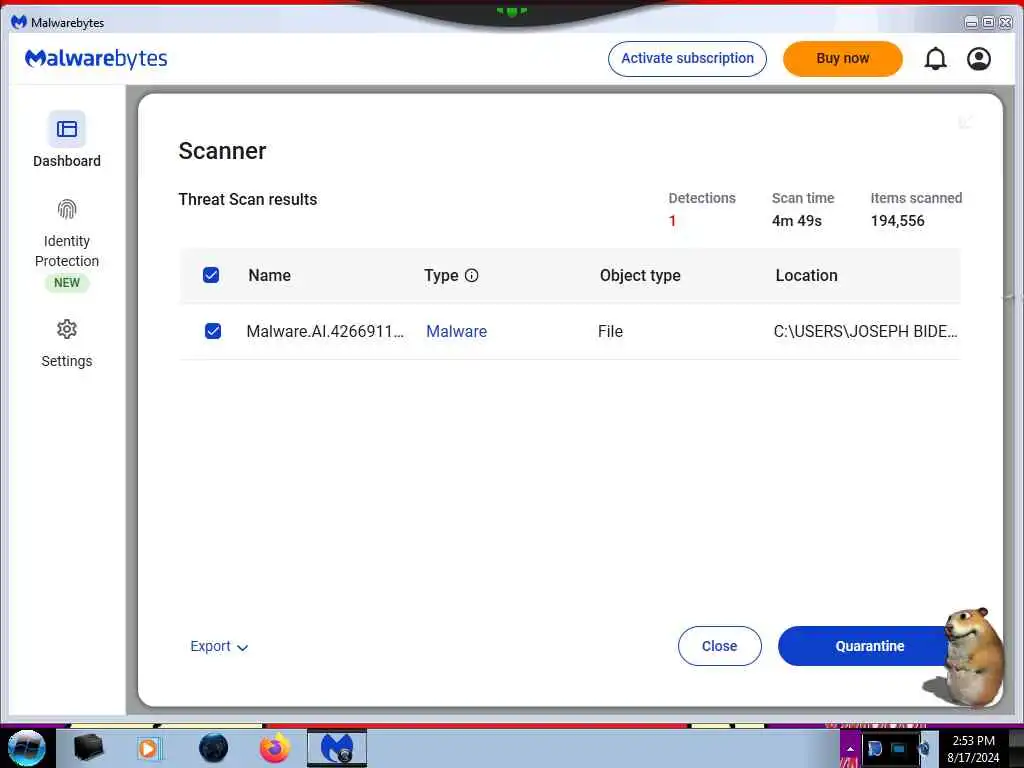The image size is (1024, 768).
Task: Open the media player taskbar icon
Action: [149, 748]
